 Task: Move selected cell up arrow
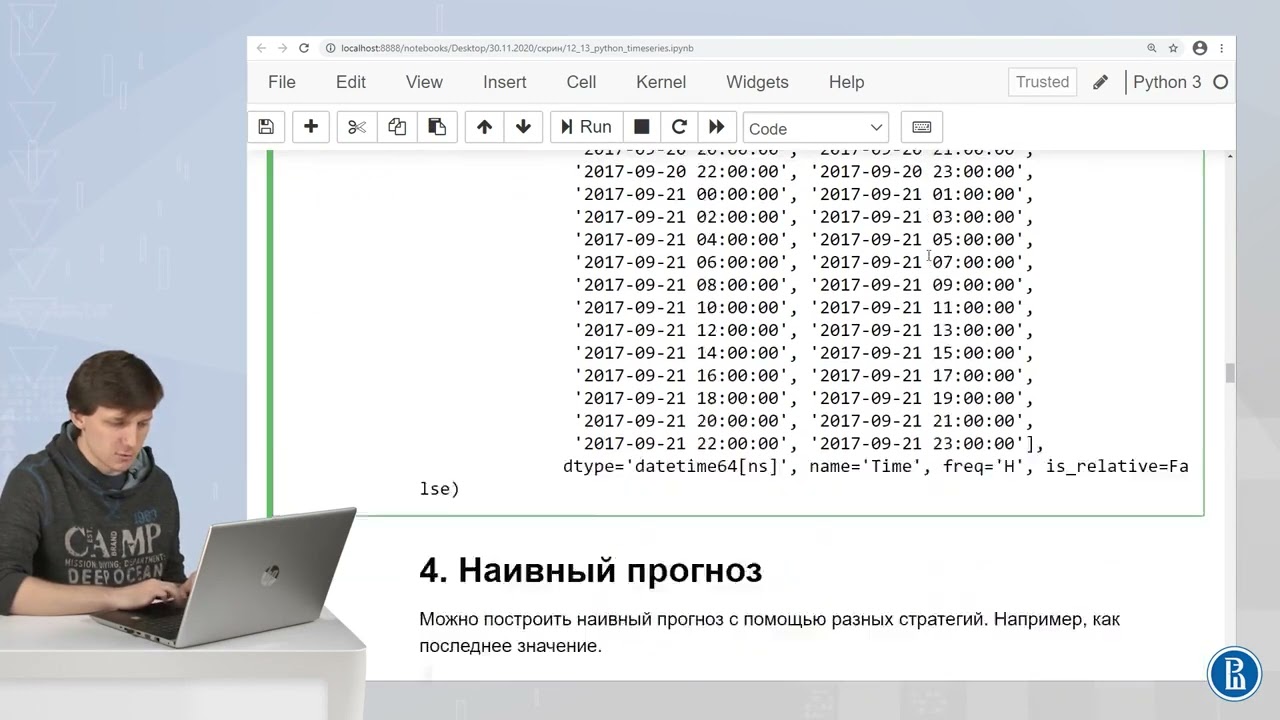click(x=485, y=127)
